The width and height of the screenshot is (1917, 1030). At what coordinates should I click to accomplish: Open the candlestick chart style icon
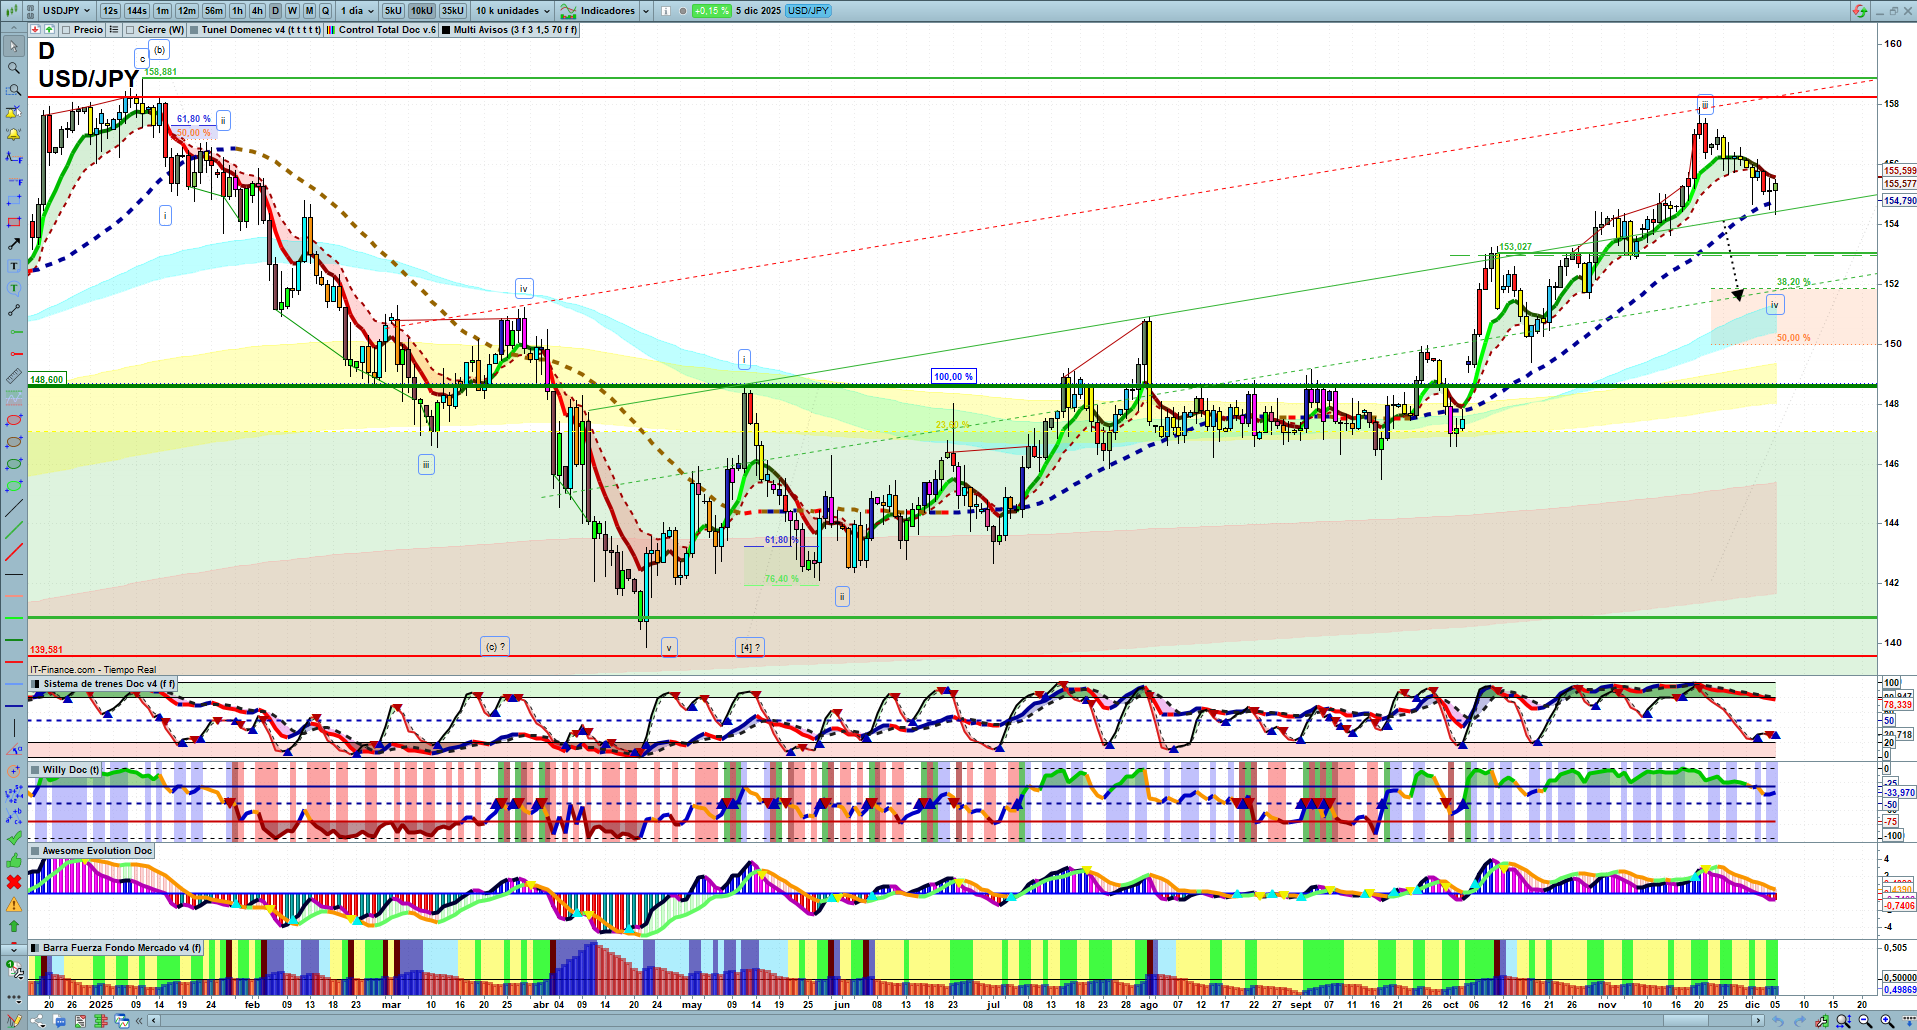(x=14, y=11)
